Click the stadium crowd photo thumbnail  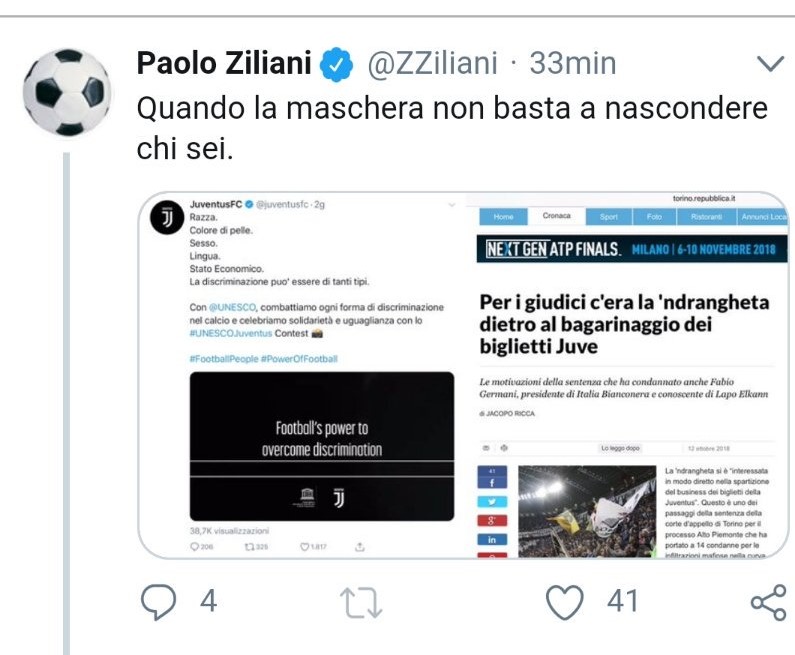tap(587, 512)
